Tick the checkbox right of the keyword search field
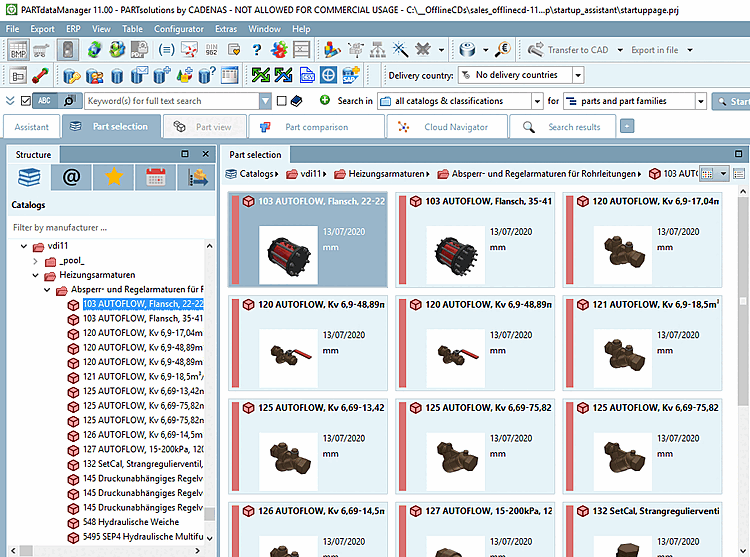 [282, 101]
